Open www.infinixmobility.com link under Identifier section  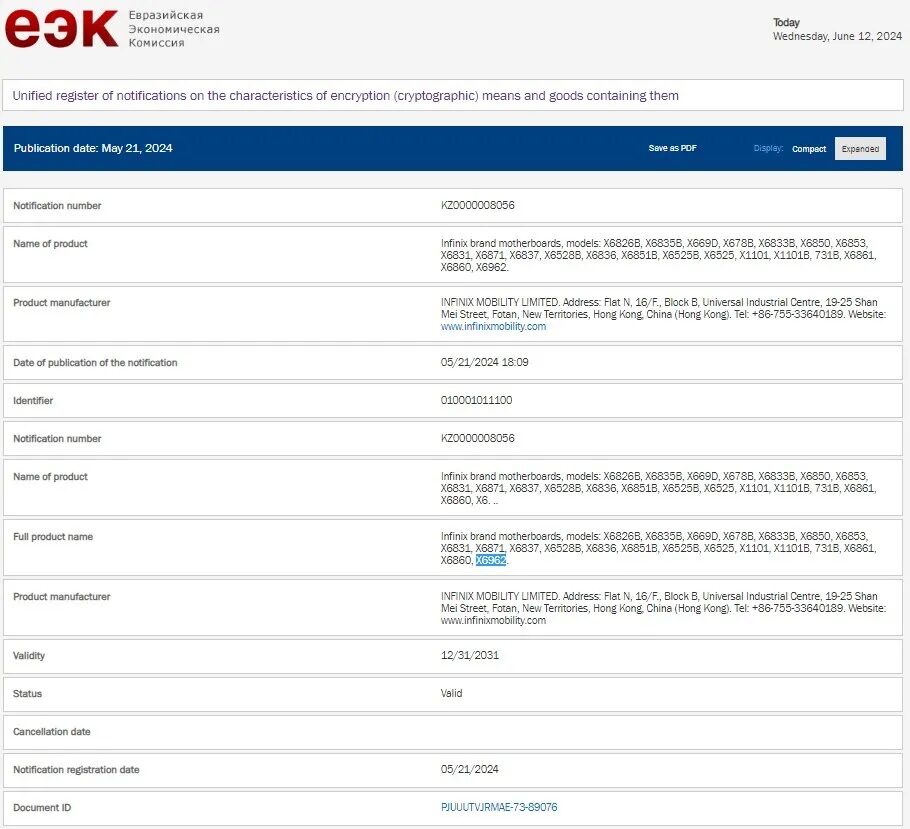493,620
